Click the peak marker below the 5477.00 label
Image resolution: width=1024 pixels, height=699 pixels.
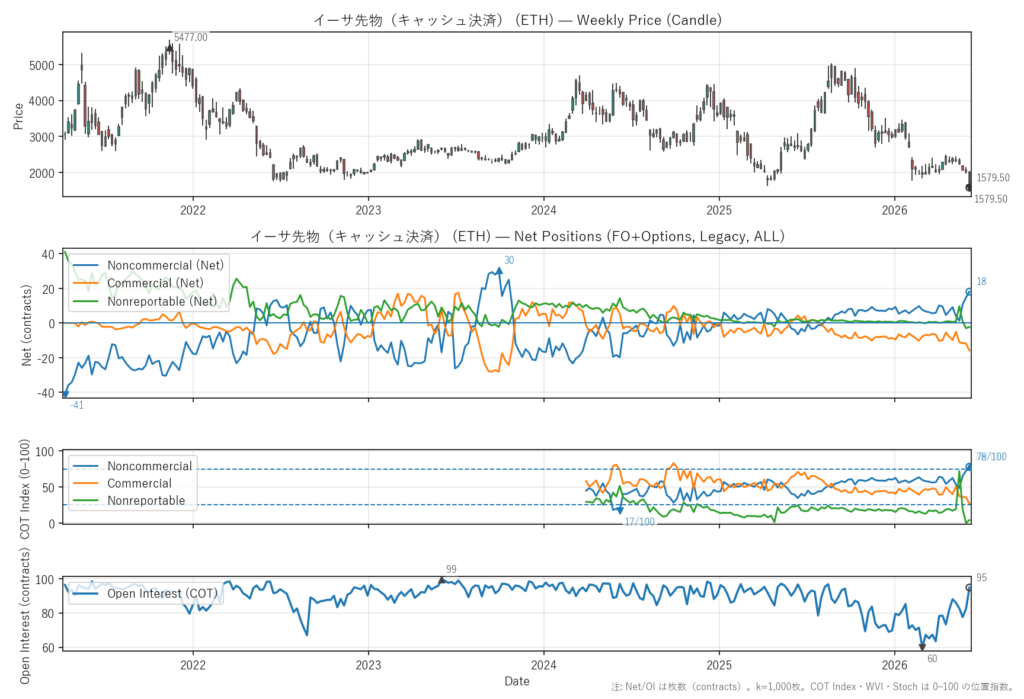[170, 48]
